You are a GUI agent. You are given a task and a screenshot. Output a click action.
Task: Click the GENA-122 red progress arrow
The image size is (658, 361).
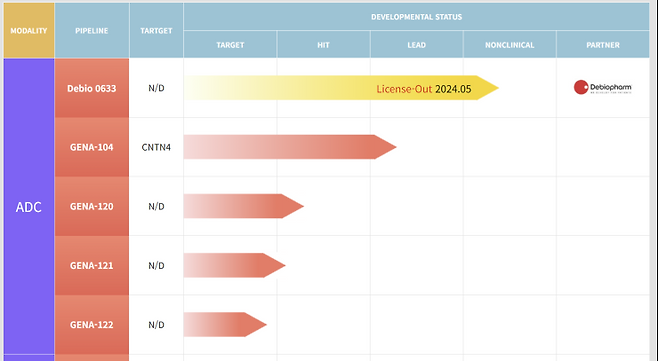point(225,324)
